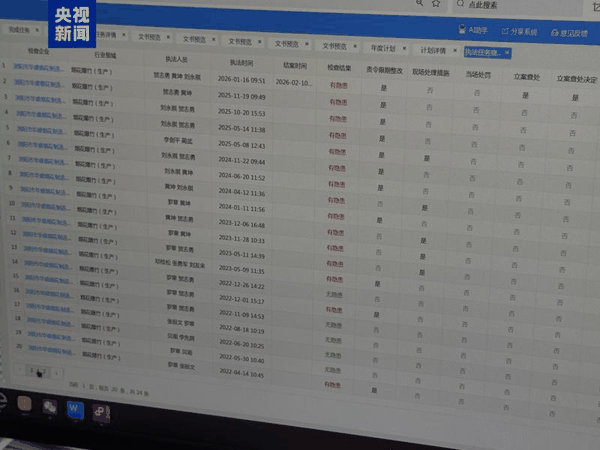Image resolution: width=600 pixels, height=450 pixels.
Task: Select the date cell 2022-04-14 10:45
Action: click(241, 374)
